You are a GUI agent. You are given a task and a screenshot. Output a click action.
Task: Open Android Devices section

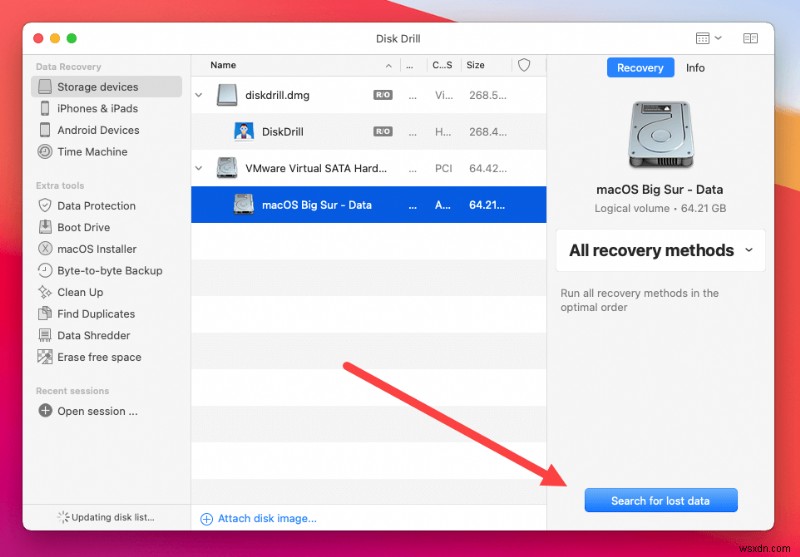(98, 130)
